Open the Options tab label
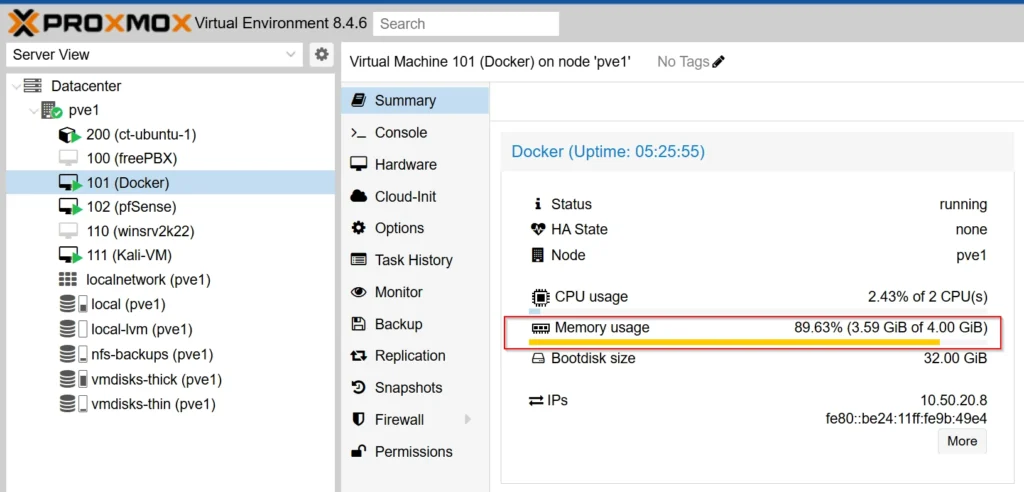The height and width of the screenshot is (492, 1024). click(x=399, y=228)
